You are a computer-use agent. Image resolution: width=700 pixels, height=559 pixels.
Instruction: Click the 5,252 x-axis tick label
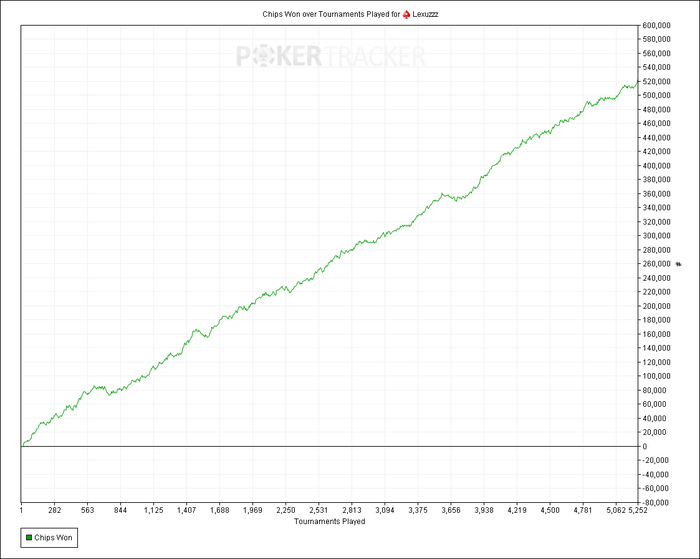pos(638,510)
